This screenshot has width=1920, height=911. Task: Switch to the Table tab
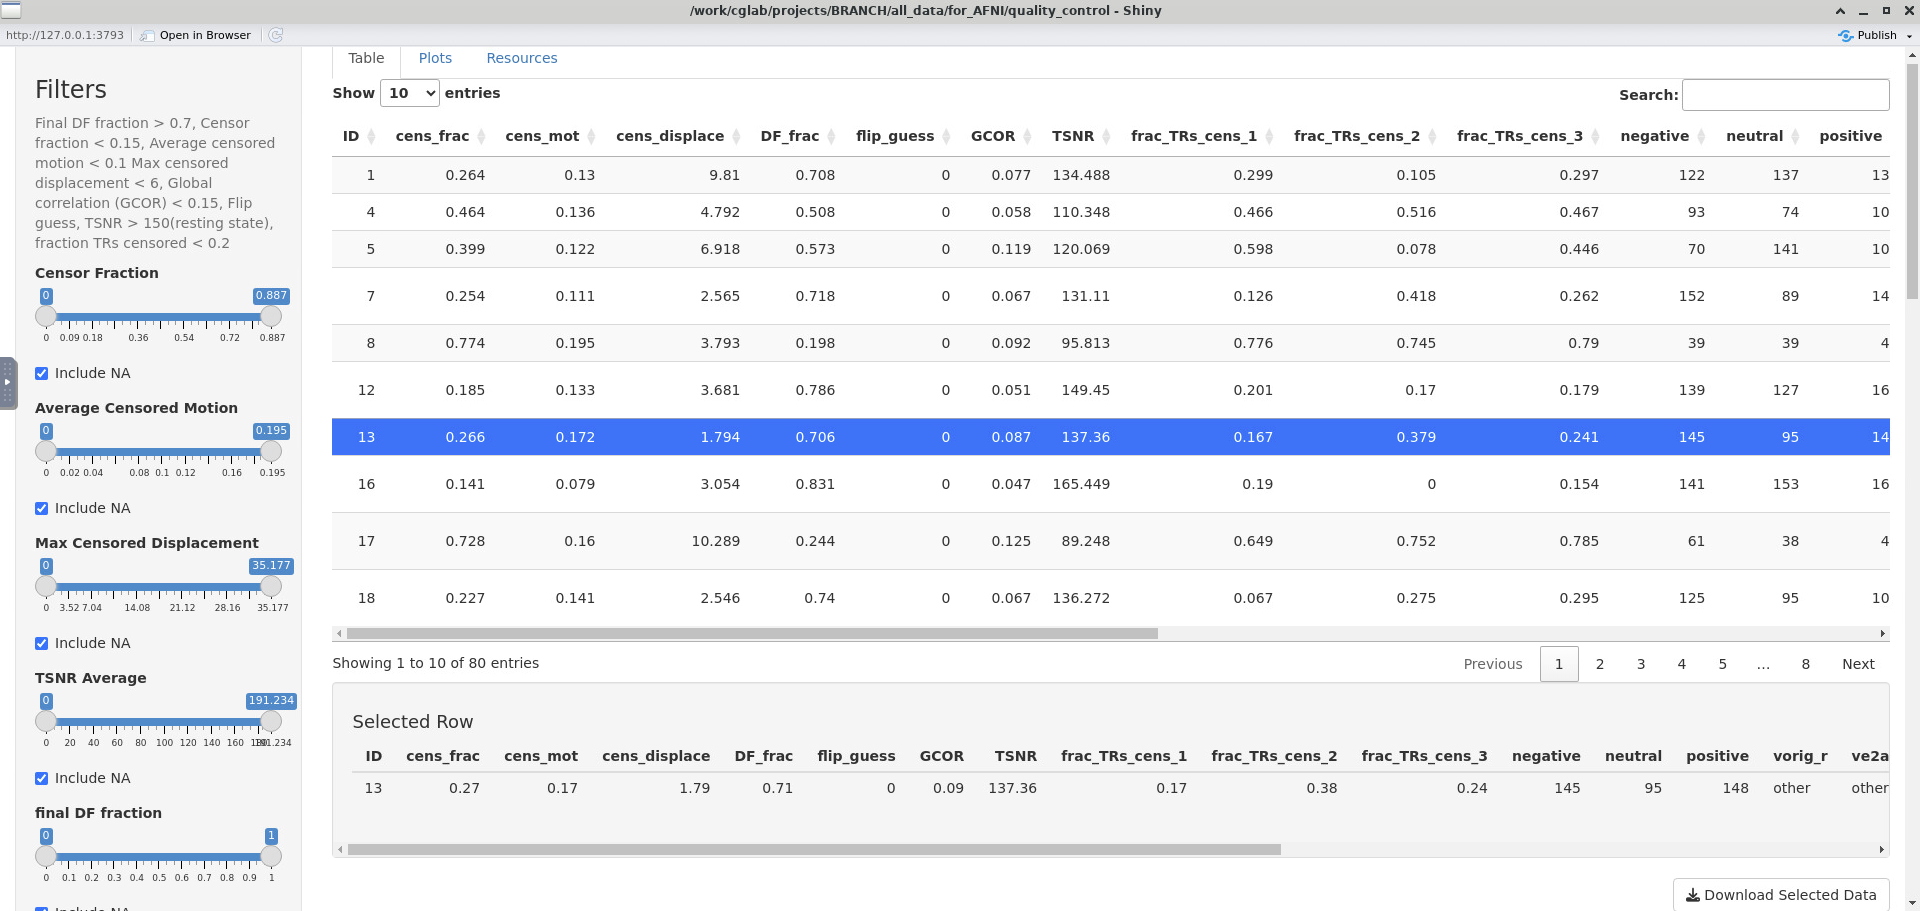point(366,58)
